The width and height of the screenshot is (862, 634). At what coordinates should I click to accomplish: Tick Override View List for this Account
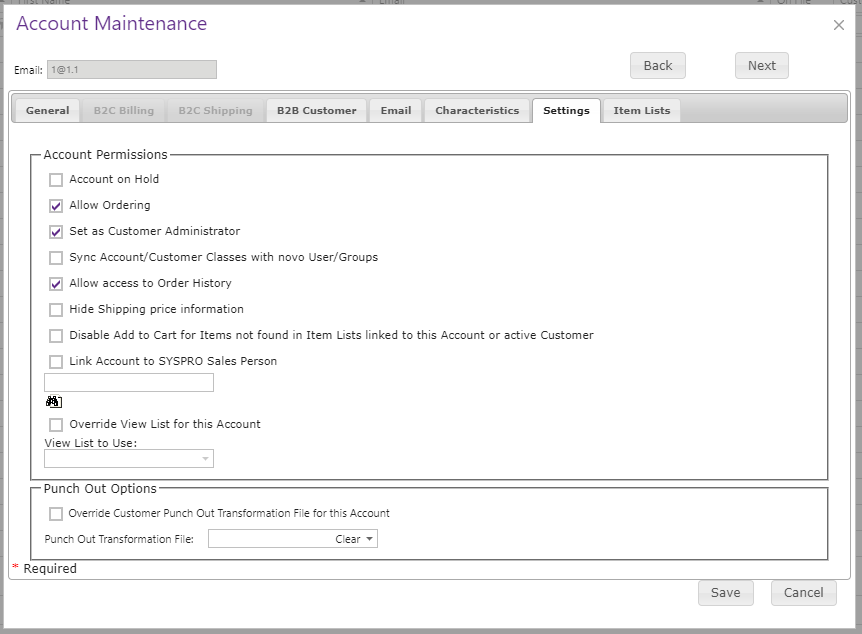56,424
